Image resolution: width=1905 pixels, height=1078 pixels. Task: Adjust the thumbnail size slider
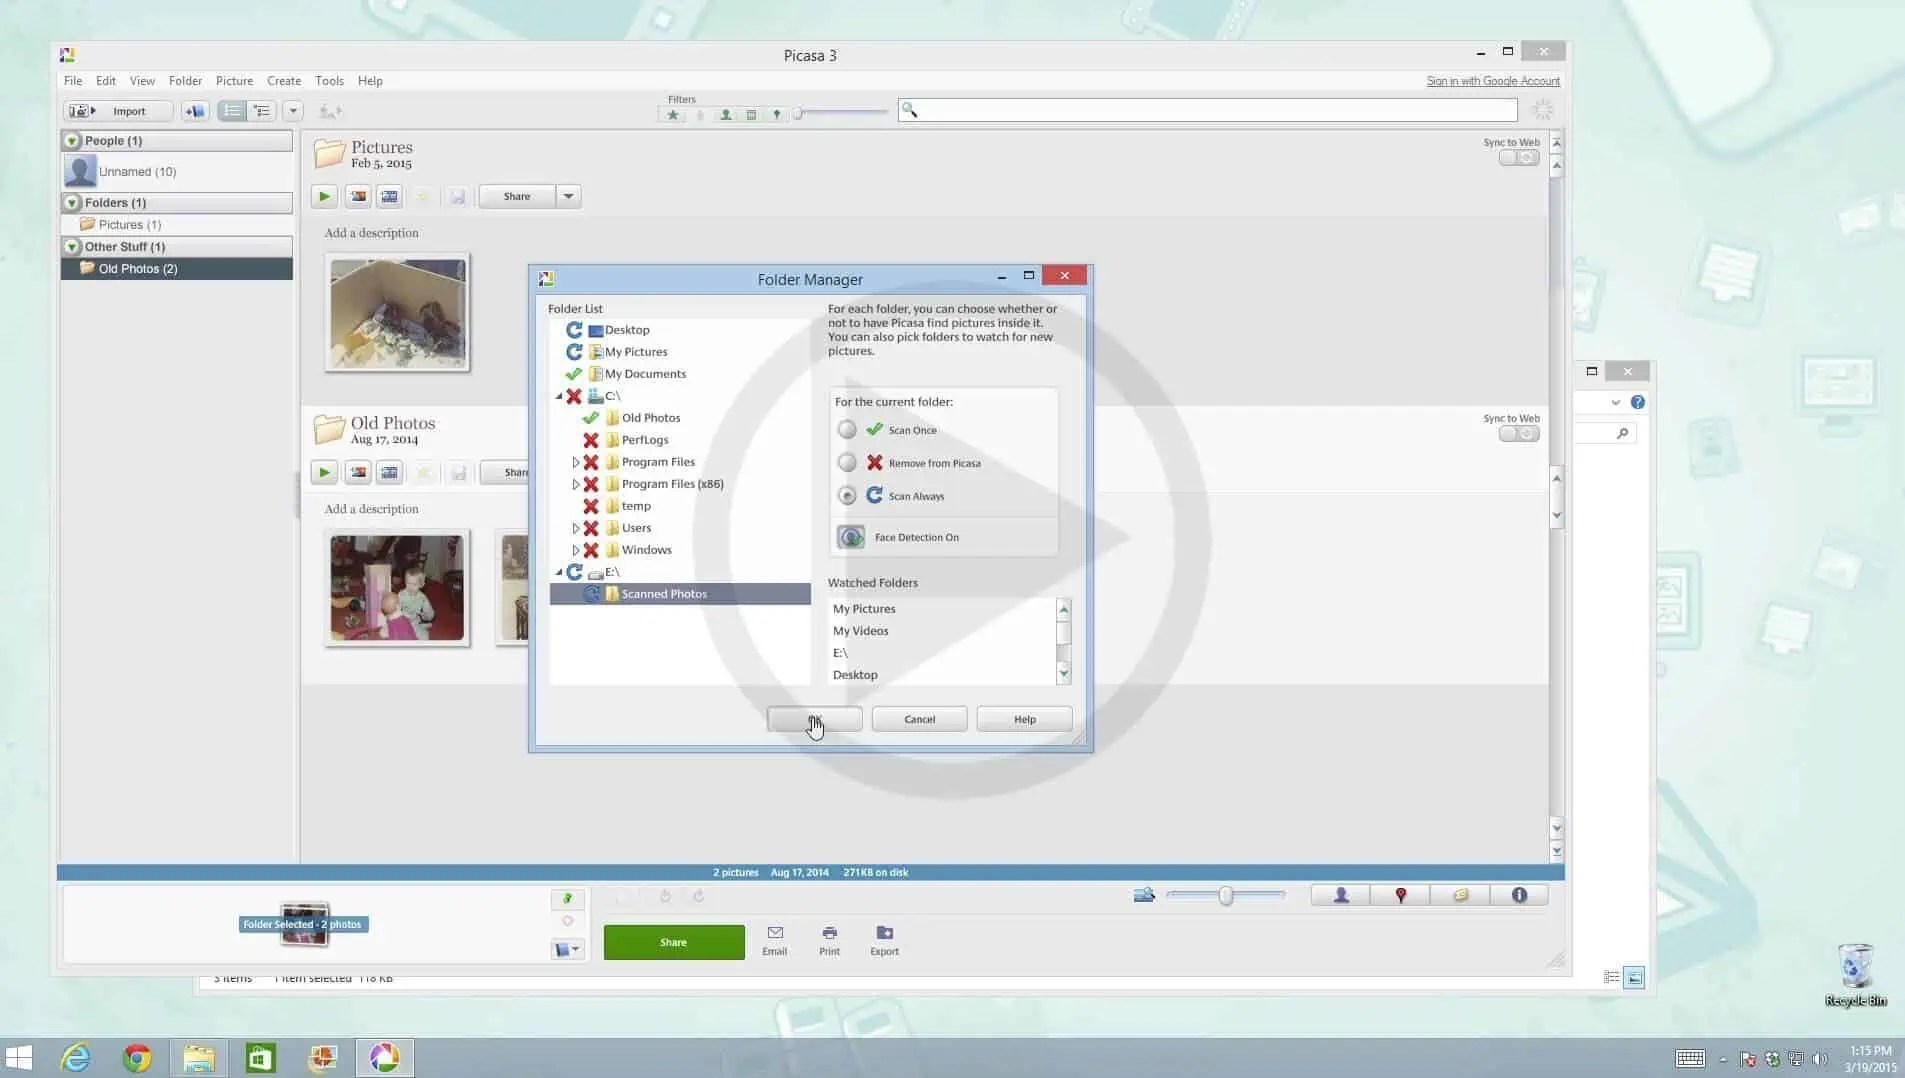pos(1226,896)
